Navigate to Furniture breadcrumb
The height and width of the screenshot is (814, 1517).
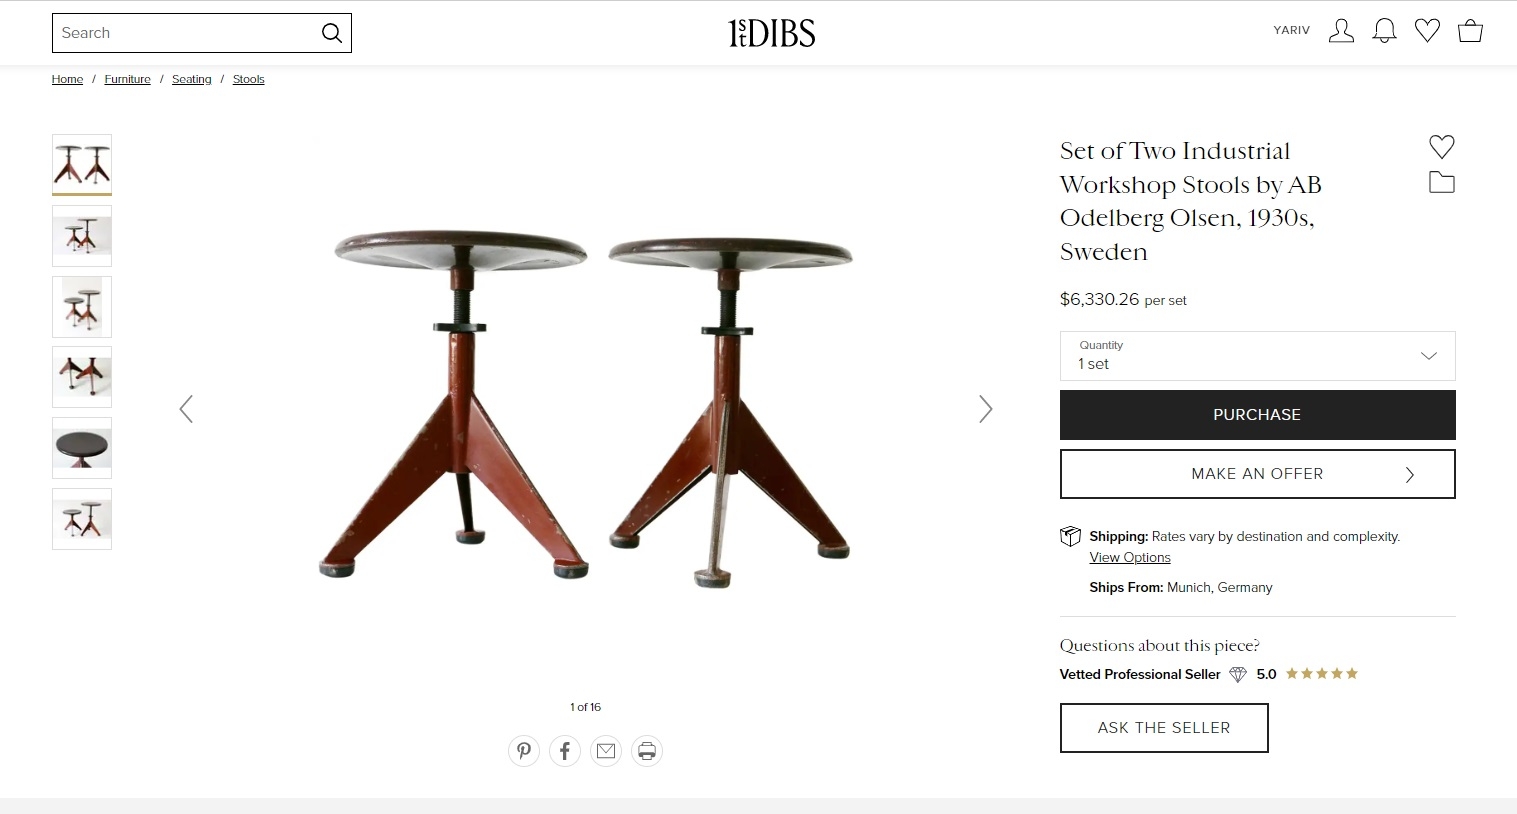coord(127,79)
